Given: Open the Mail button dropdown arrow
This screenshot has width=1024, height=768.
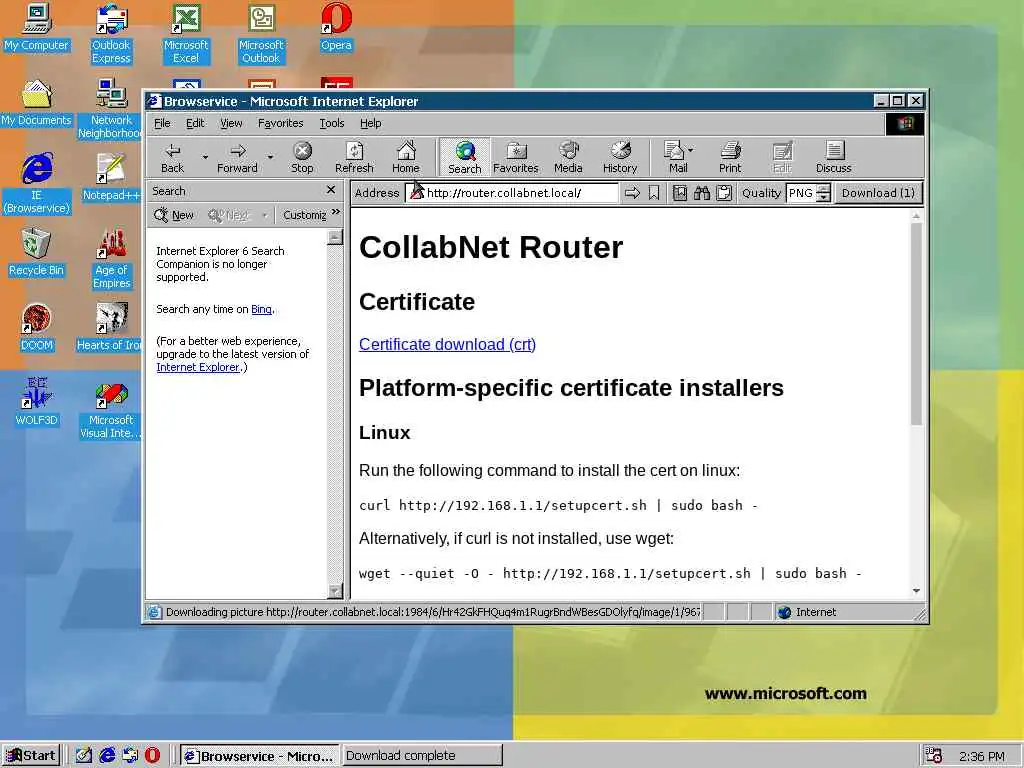Looking at the screenshot, I should click(691, 150).
